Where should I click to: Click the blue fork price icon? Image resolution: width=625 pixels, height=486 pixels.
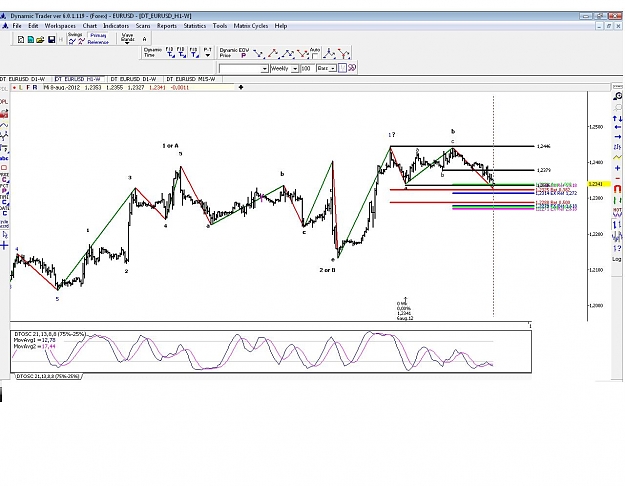click(329, 53)
